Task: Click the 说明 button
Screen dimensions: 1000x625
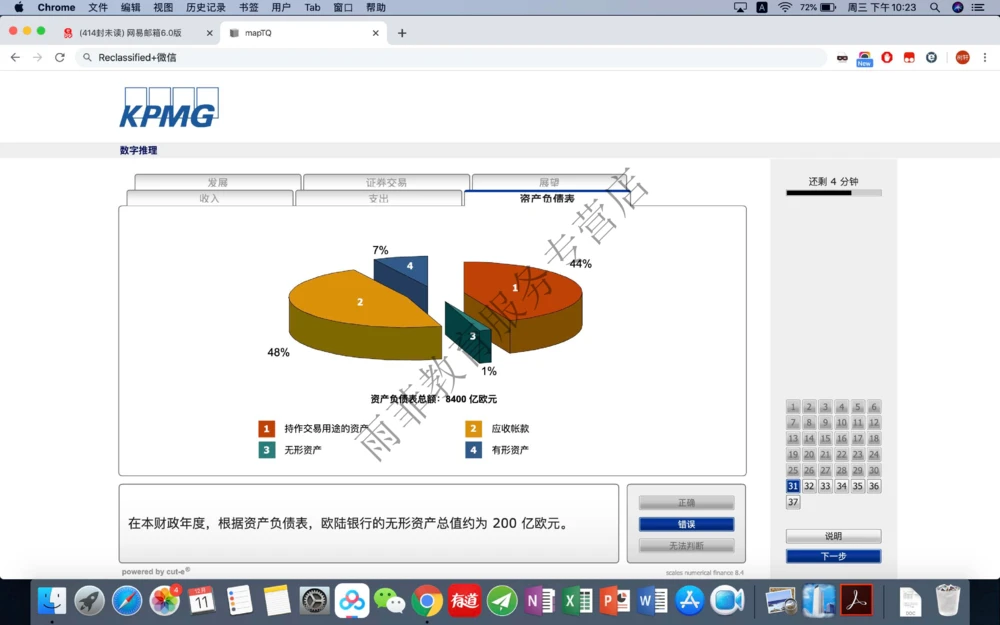Action: coord(833,535)
